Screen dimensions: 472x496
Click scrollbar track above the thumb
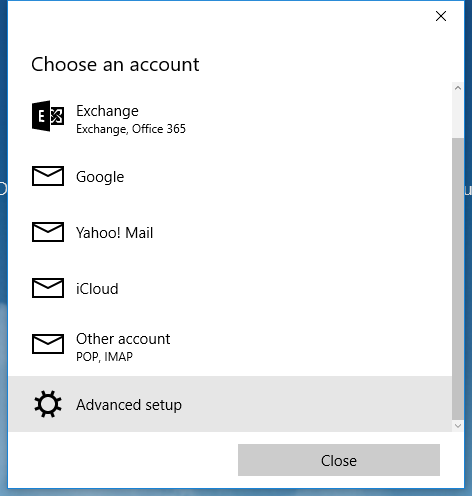pyautogui.click(x=458, y=116)
